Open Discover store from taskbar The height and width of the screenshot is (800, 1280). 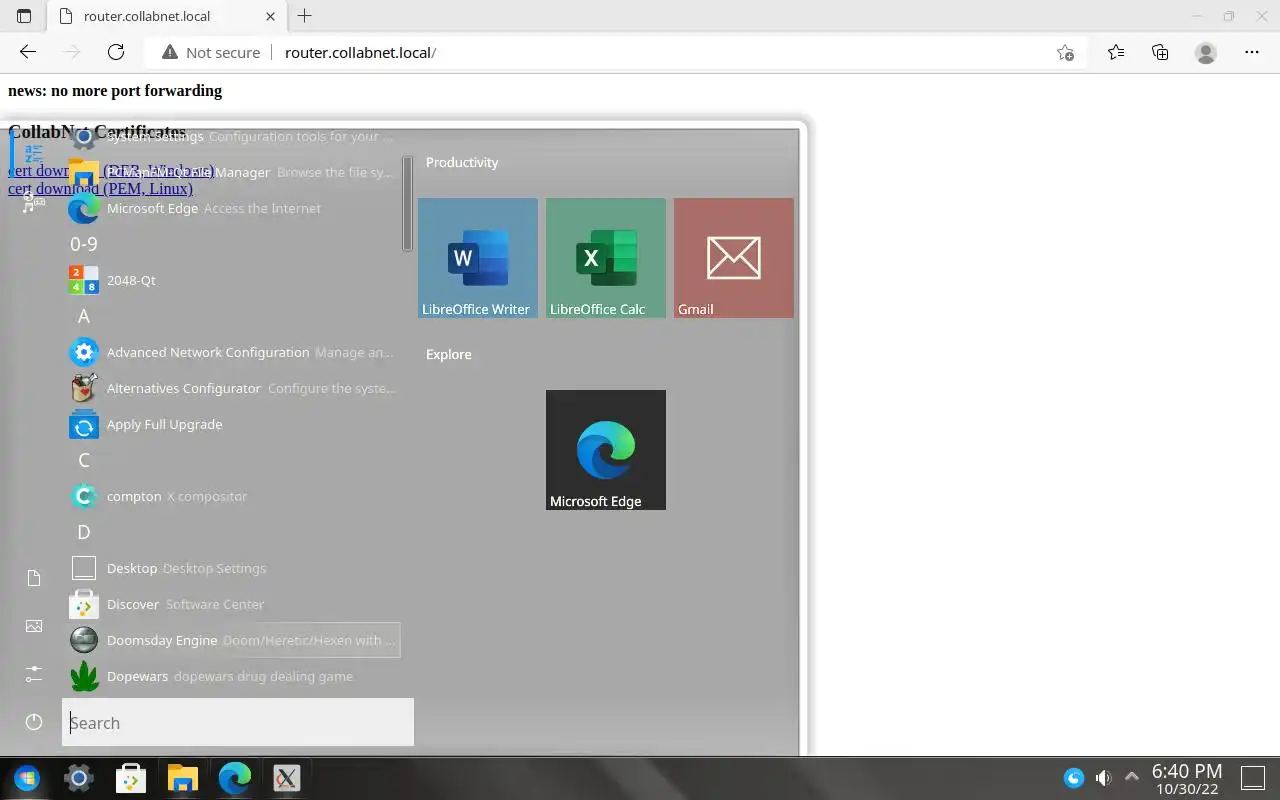(x=131, y=778)
